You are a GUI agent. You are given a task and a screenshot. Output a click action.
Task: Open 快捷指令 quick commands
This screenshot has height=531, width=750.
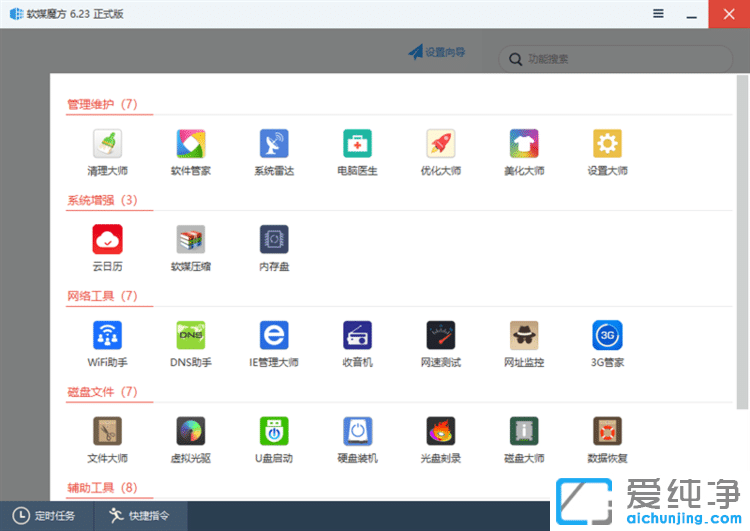[139, 515]
